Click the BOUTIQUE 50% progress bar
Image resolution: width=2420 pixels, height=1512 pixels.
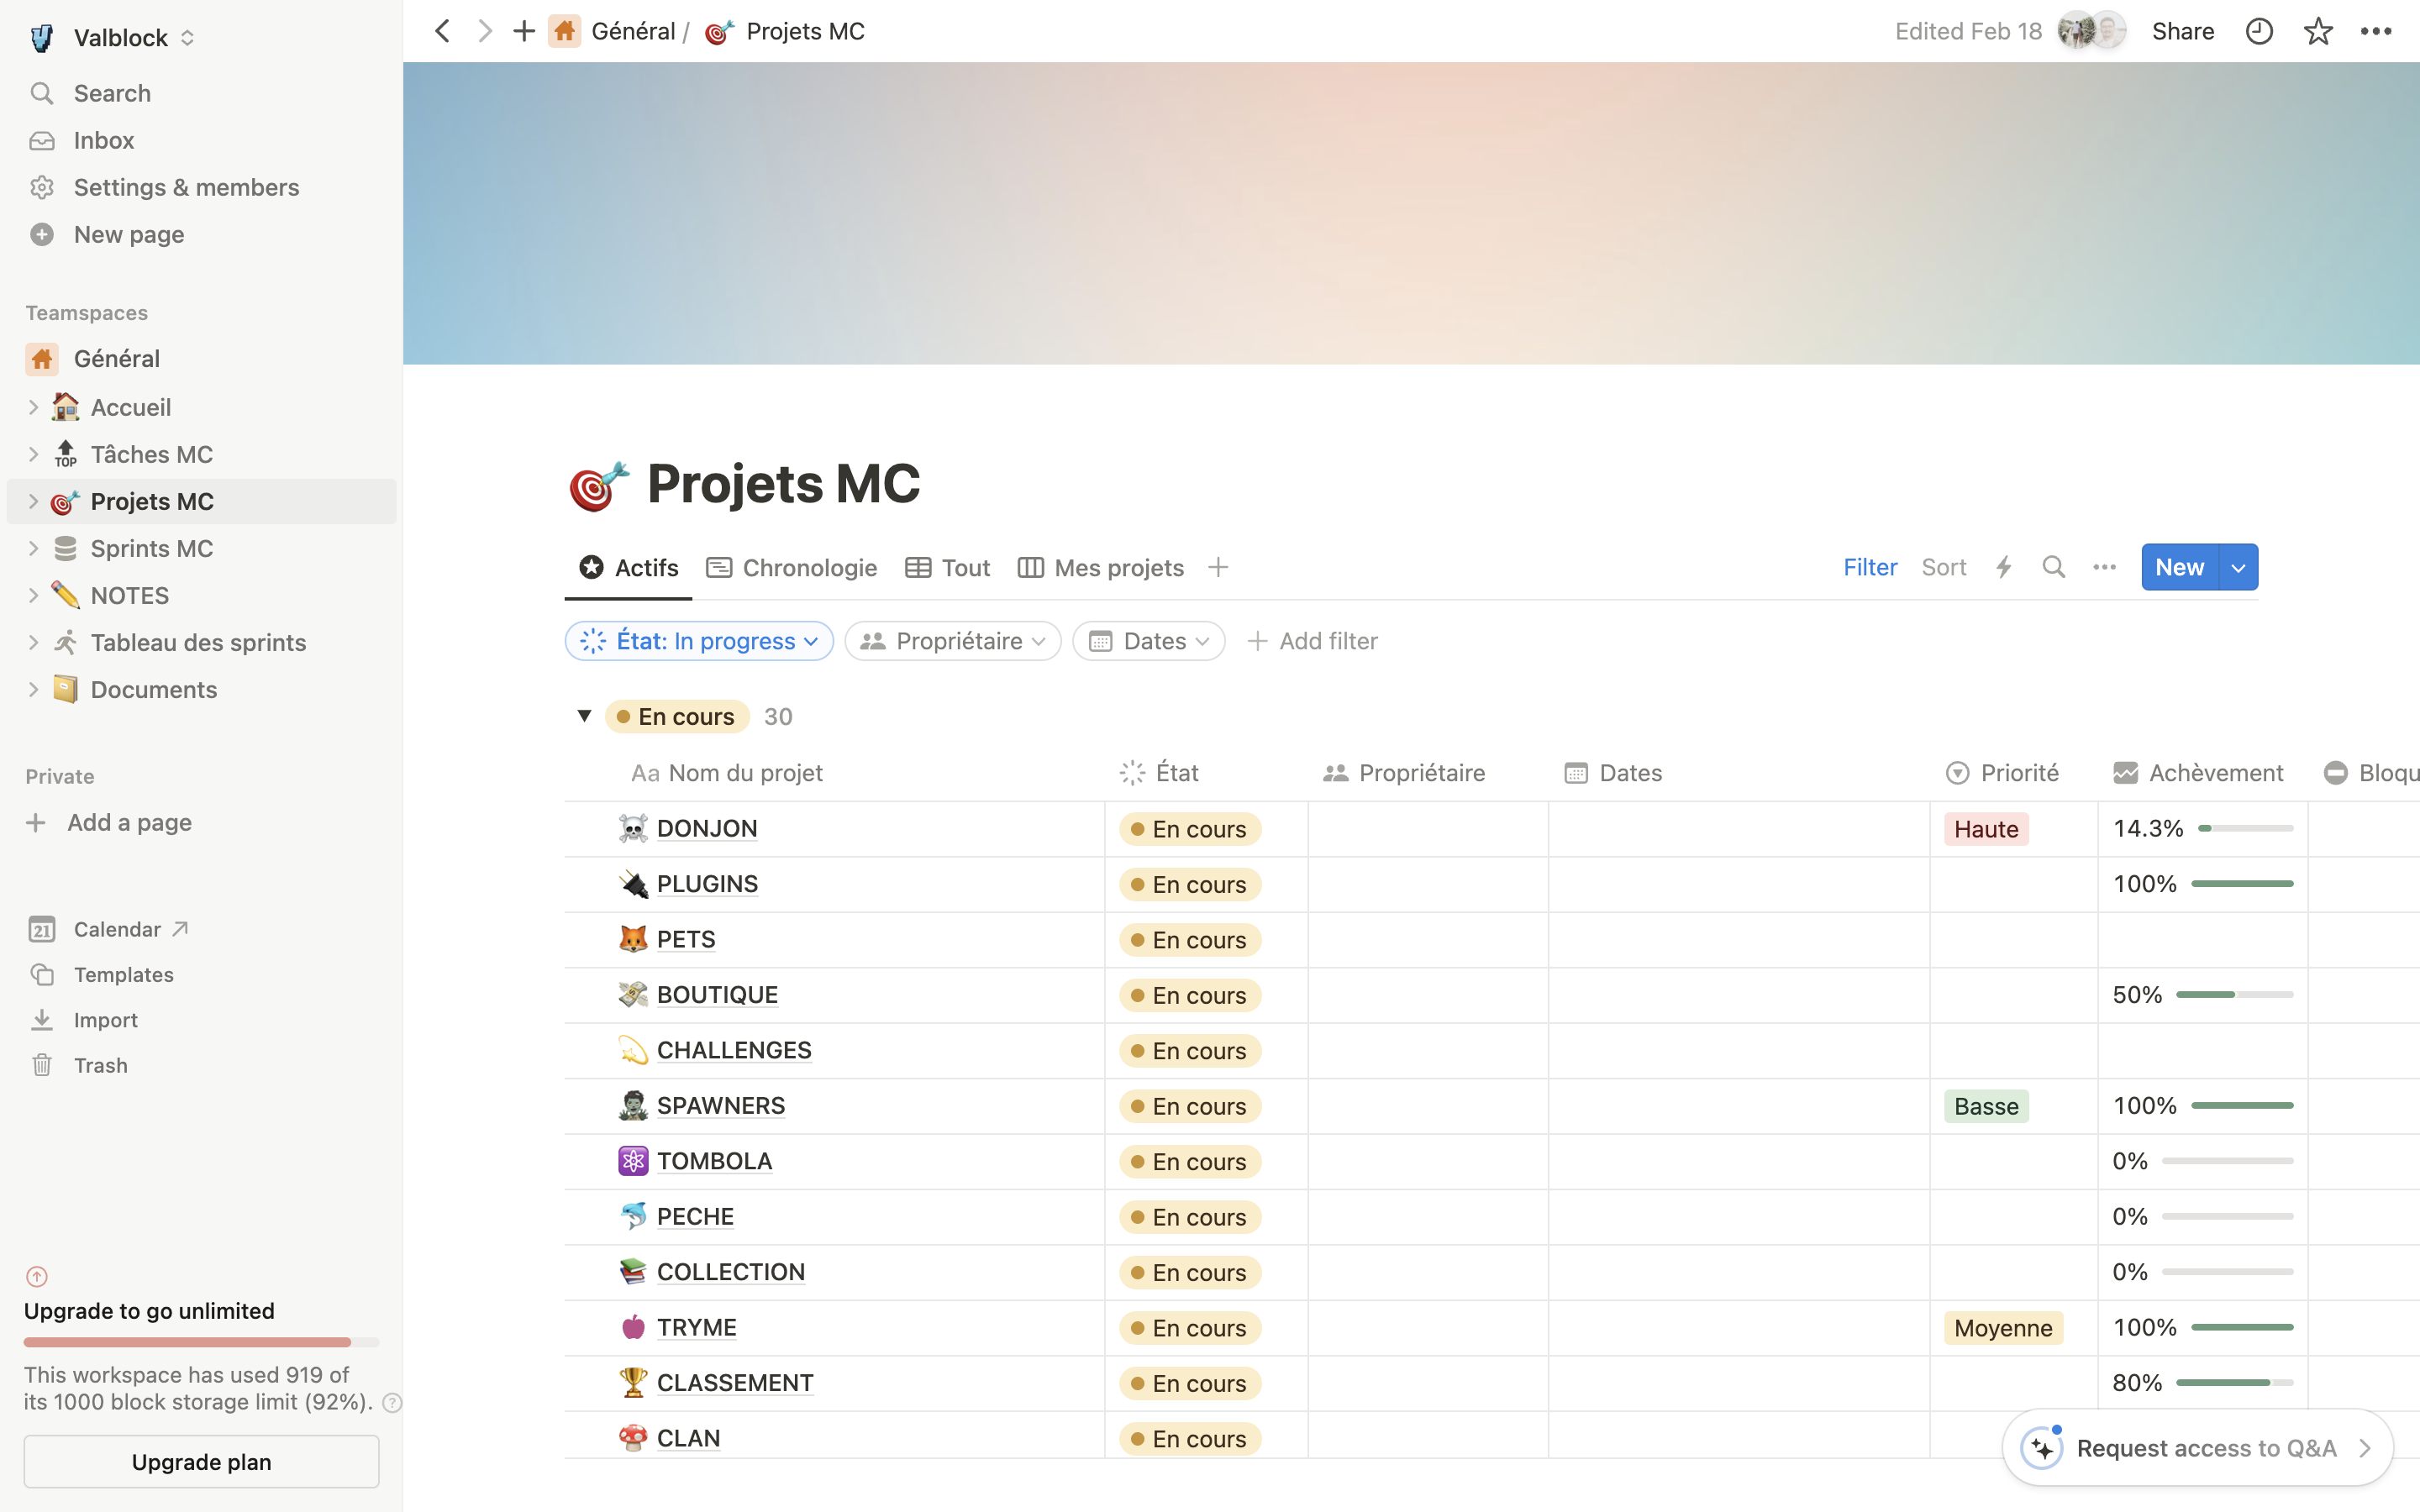point(2234,995)
